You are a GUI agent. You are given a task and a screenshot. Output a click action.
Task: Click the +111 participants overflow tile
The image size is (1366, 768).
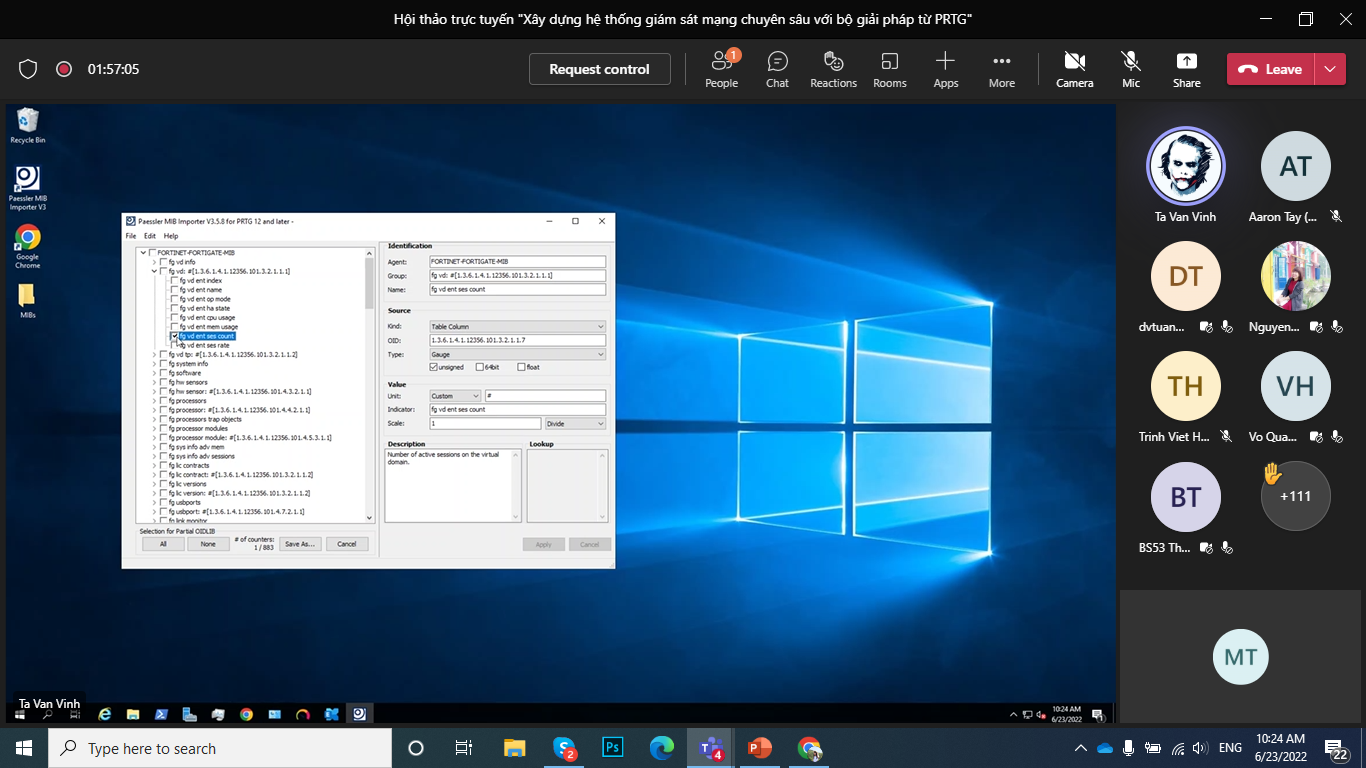1295,496
